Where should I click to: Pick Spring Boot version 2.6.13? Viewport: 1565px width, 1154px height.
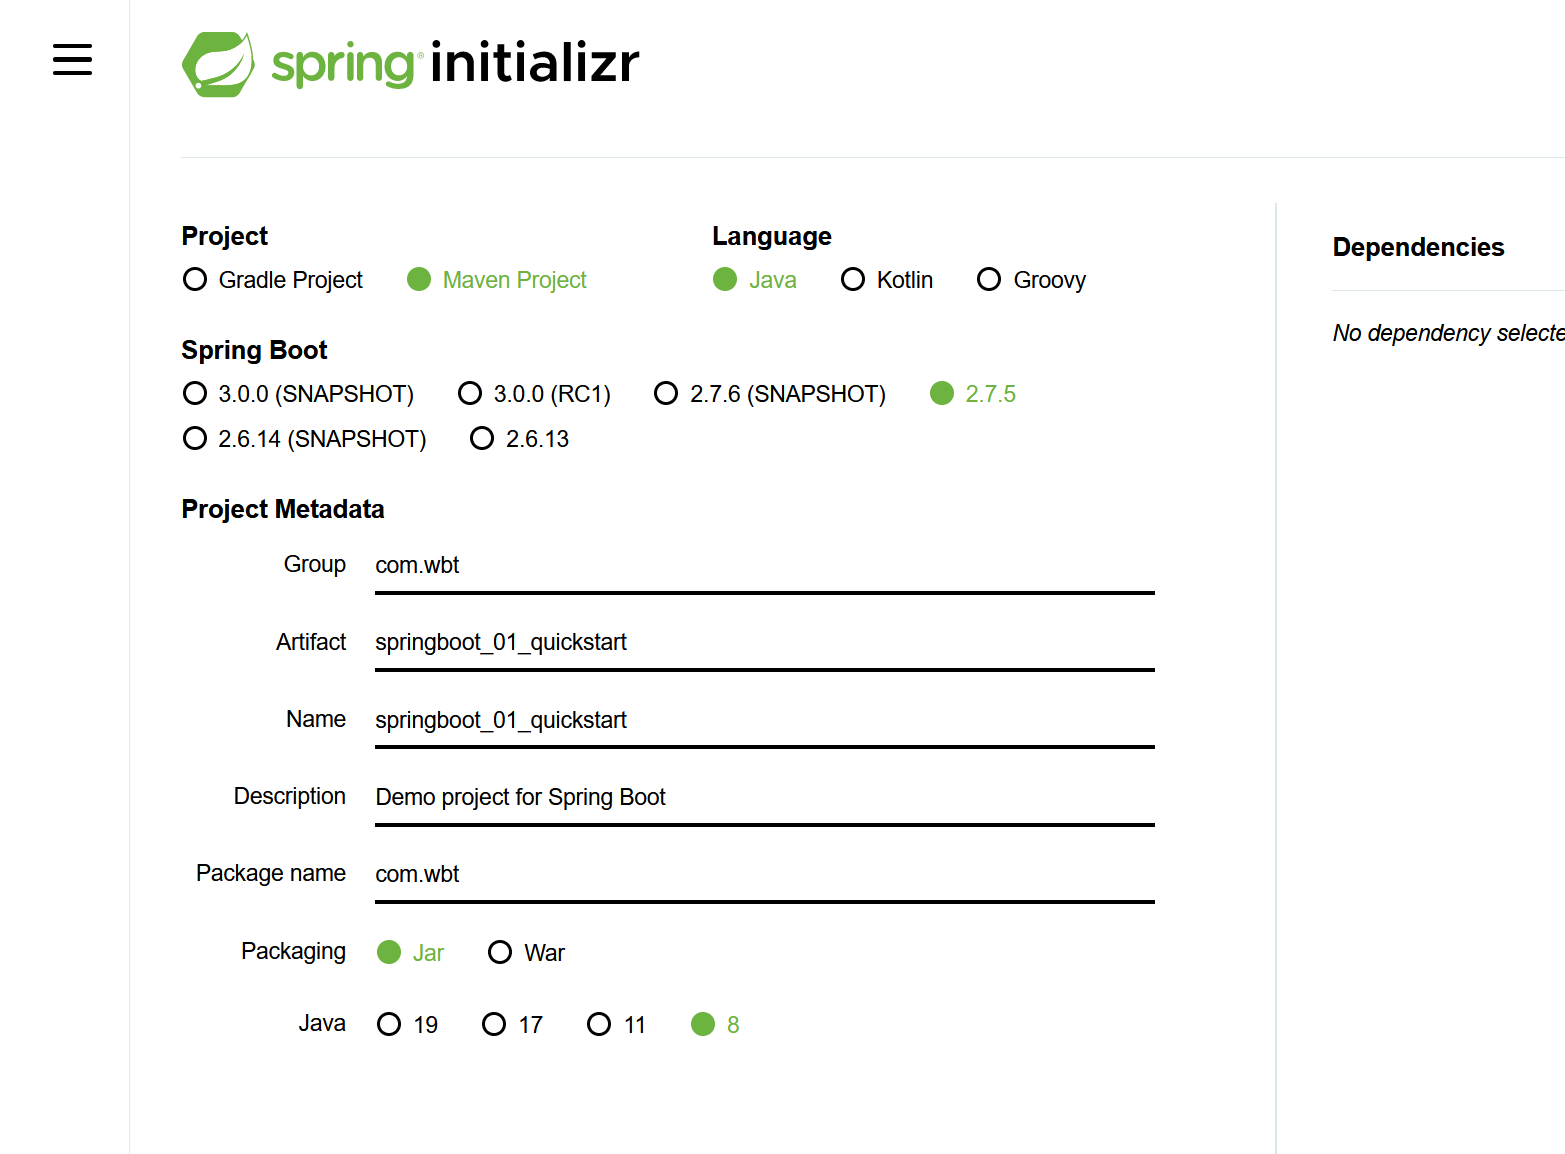coord(482,439)
